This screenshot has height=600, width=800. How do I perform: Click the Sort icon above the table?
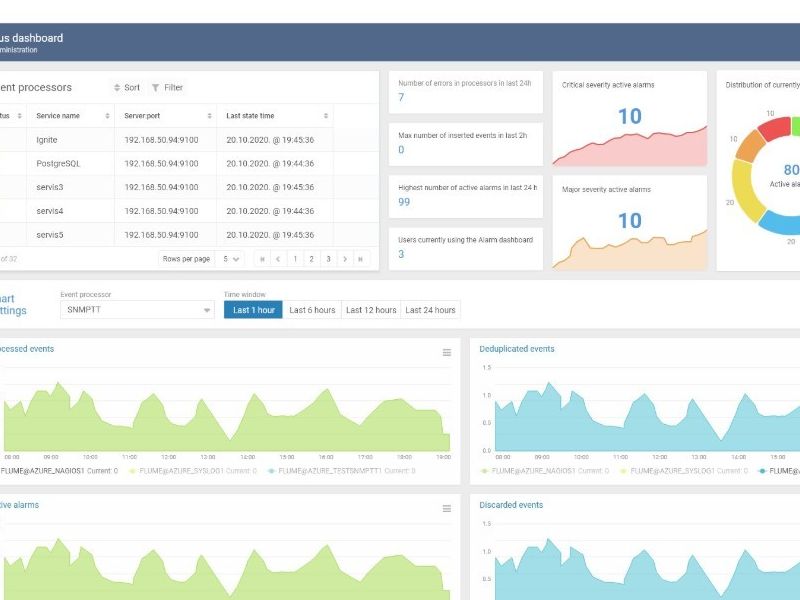[117, 88]
